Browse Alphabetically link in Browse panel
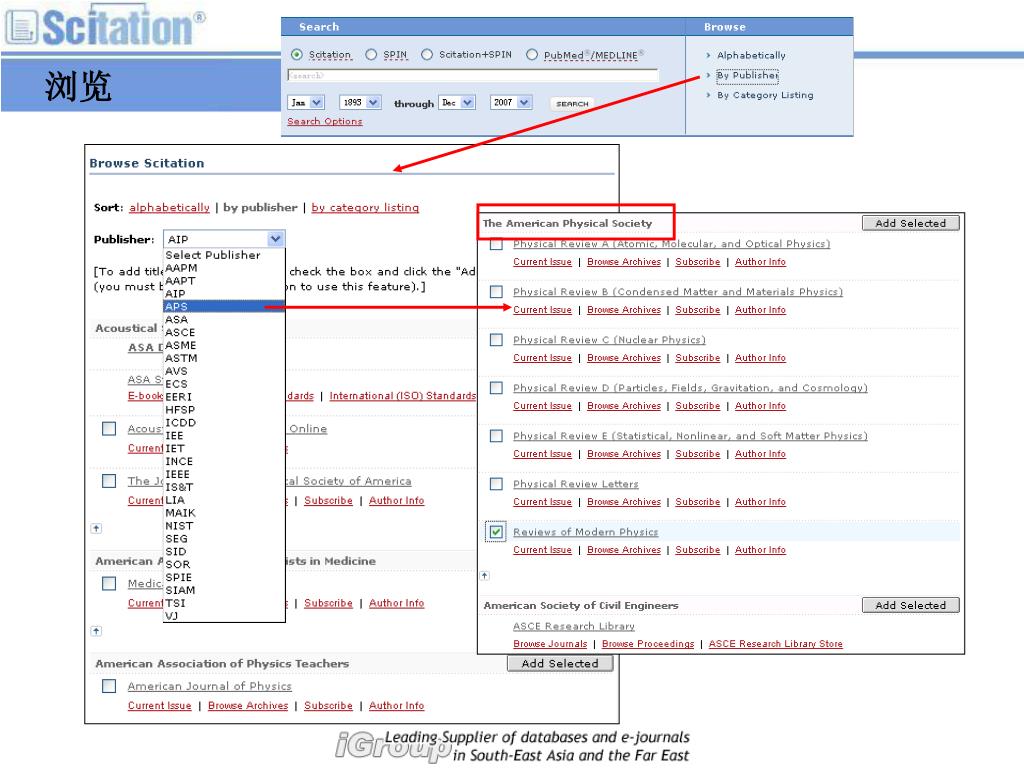Image resolution: width=1024 pixels, height=768 pixels. (751, 56)
